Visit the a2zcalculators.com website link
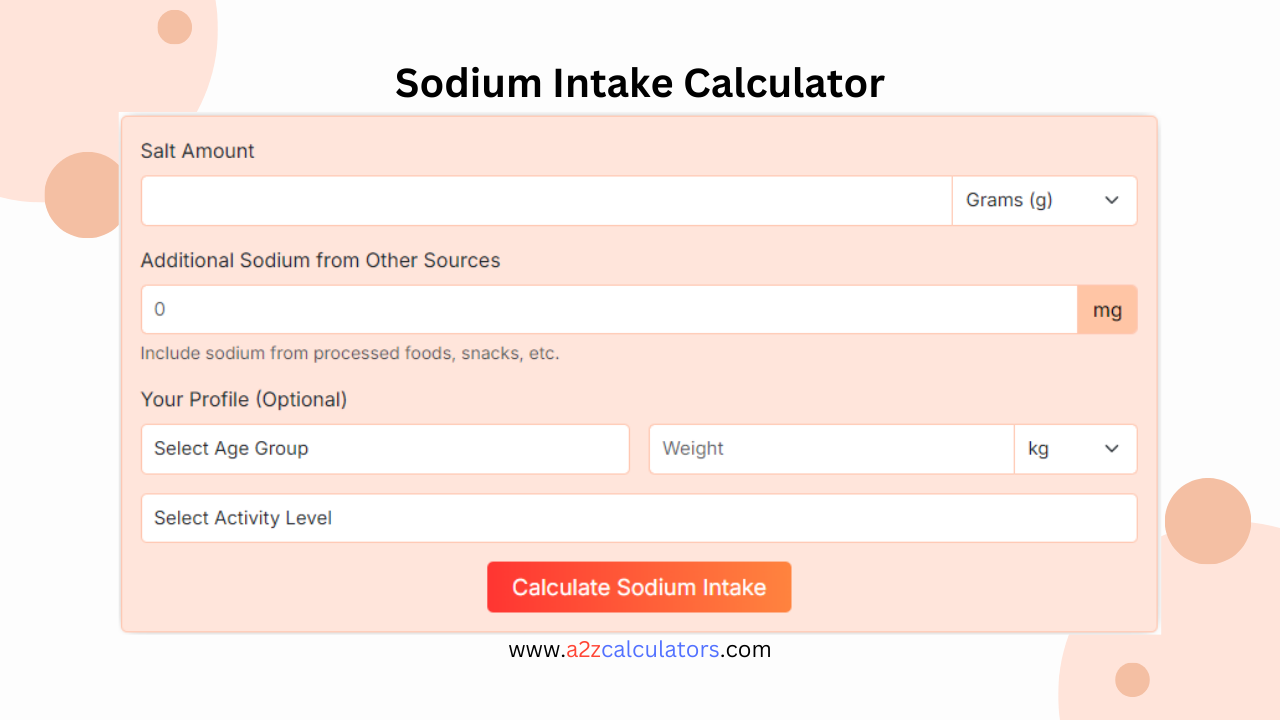 click(x=639, y=649)
